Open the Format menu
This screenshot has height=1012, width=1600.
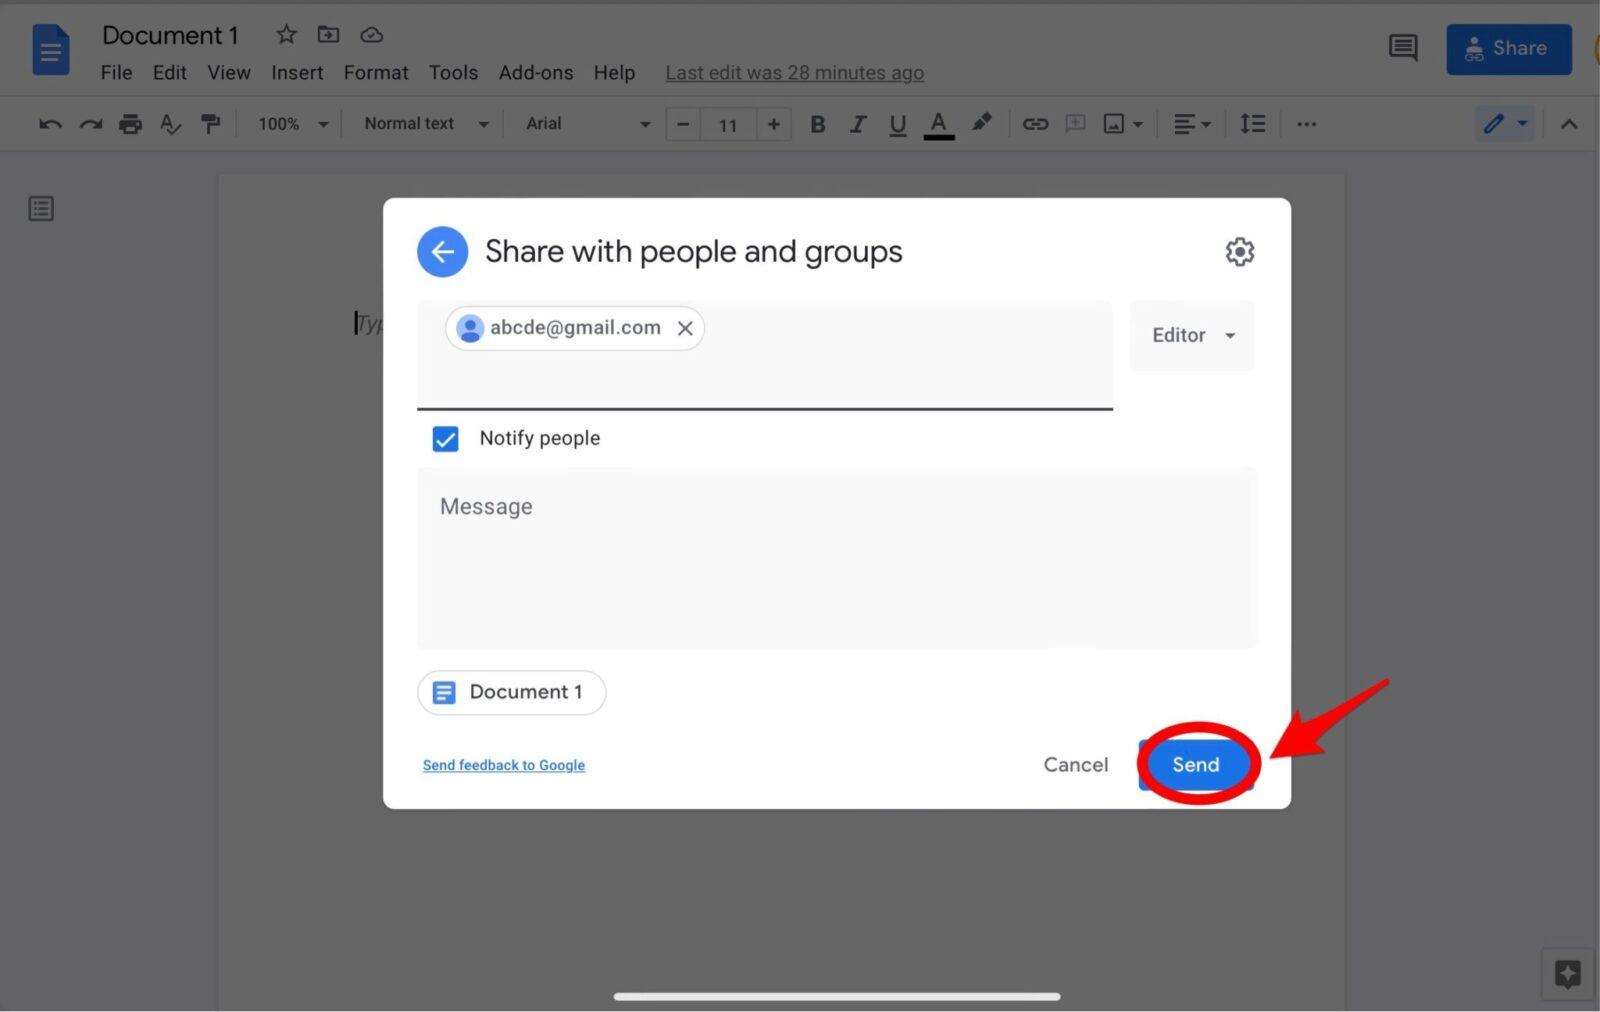(375, 72)
